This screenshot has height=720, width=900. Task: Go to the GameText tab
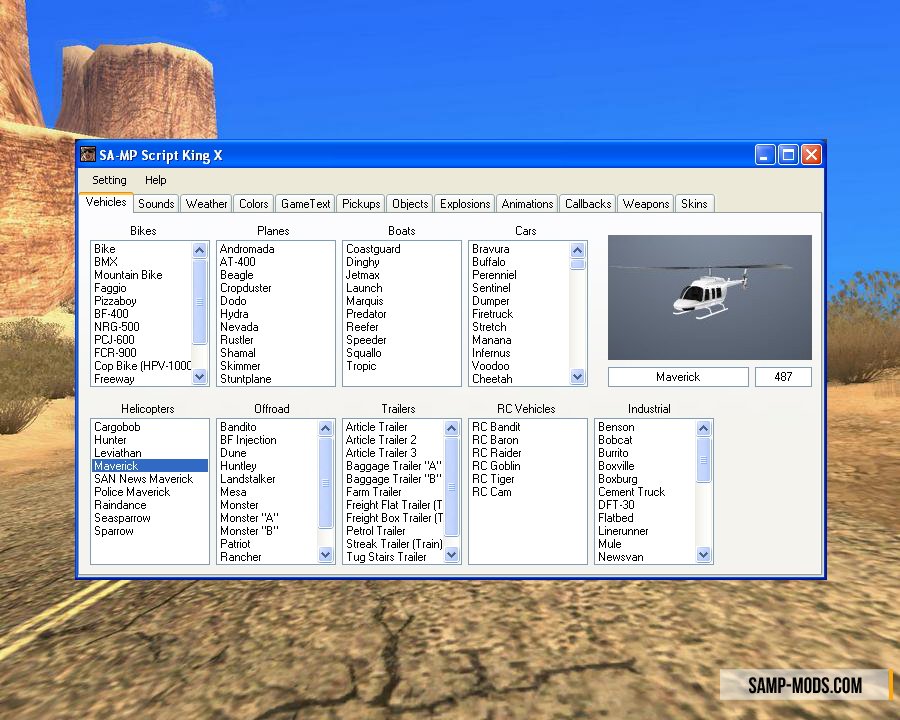305,204
